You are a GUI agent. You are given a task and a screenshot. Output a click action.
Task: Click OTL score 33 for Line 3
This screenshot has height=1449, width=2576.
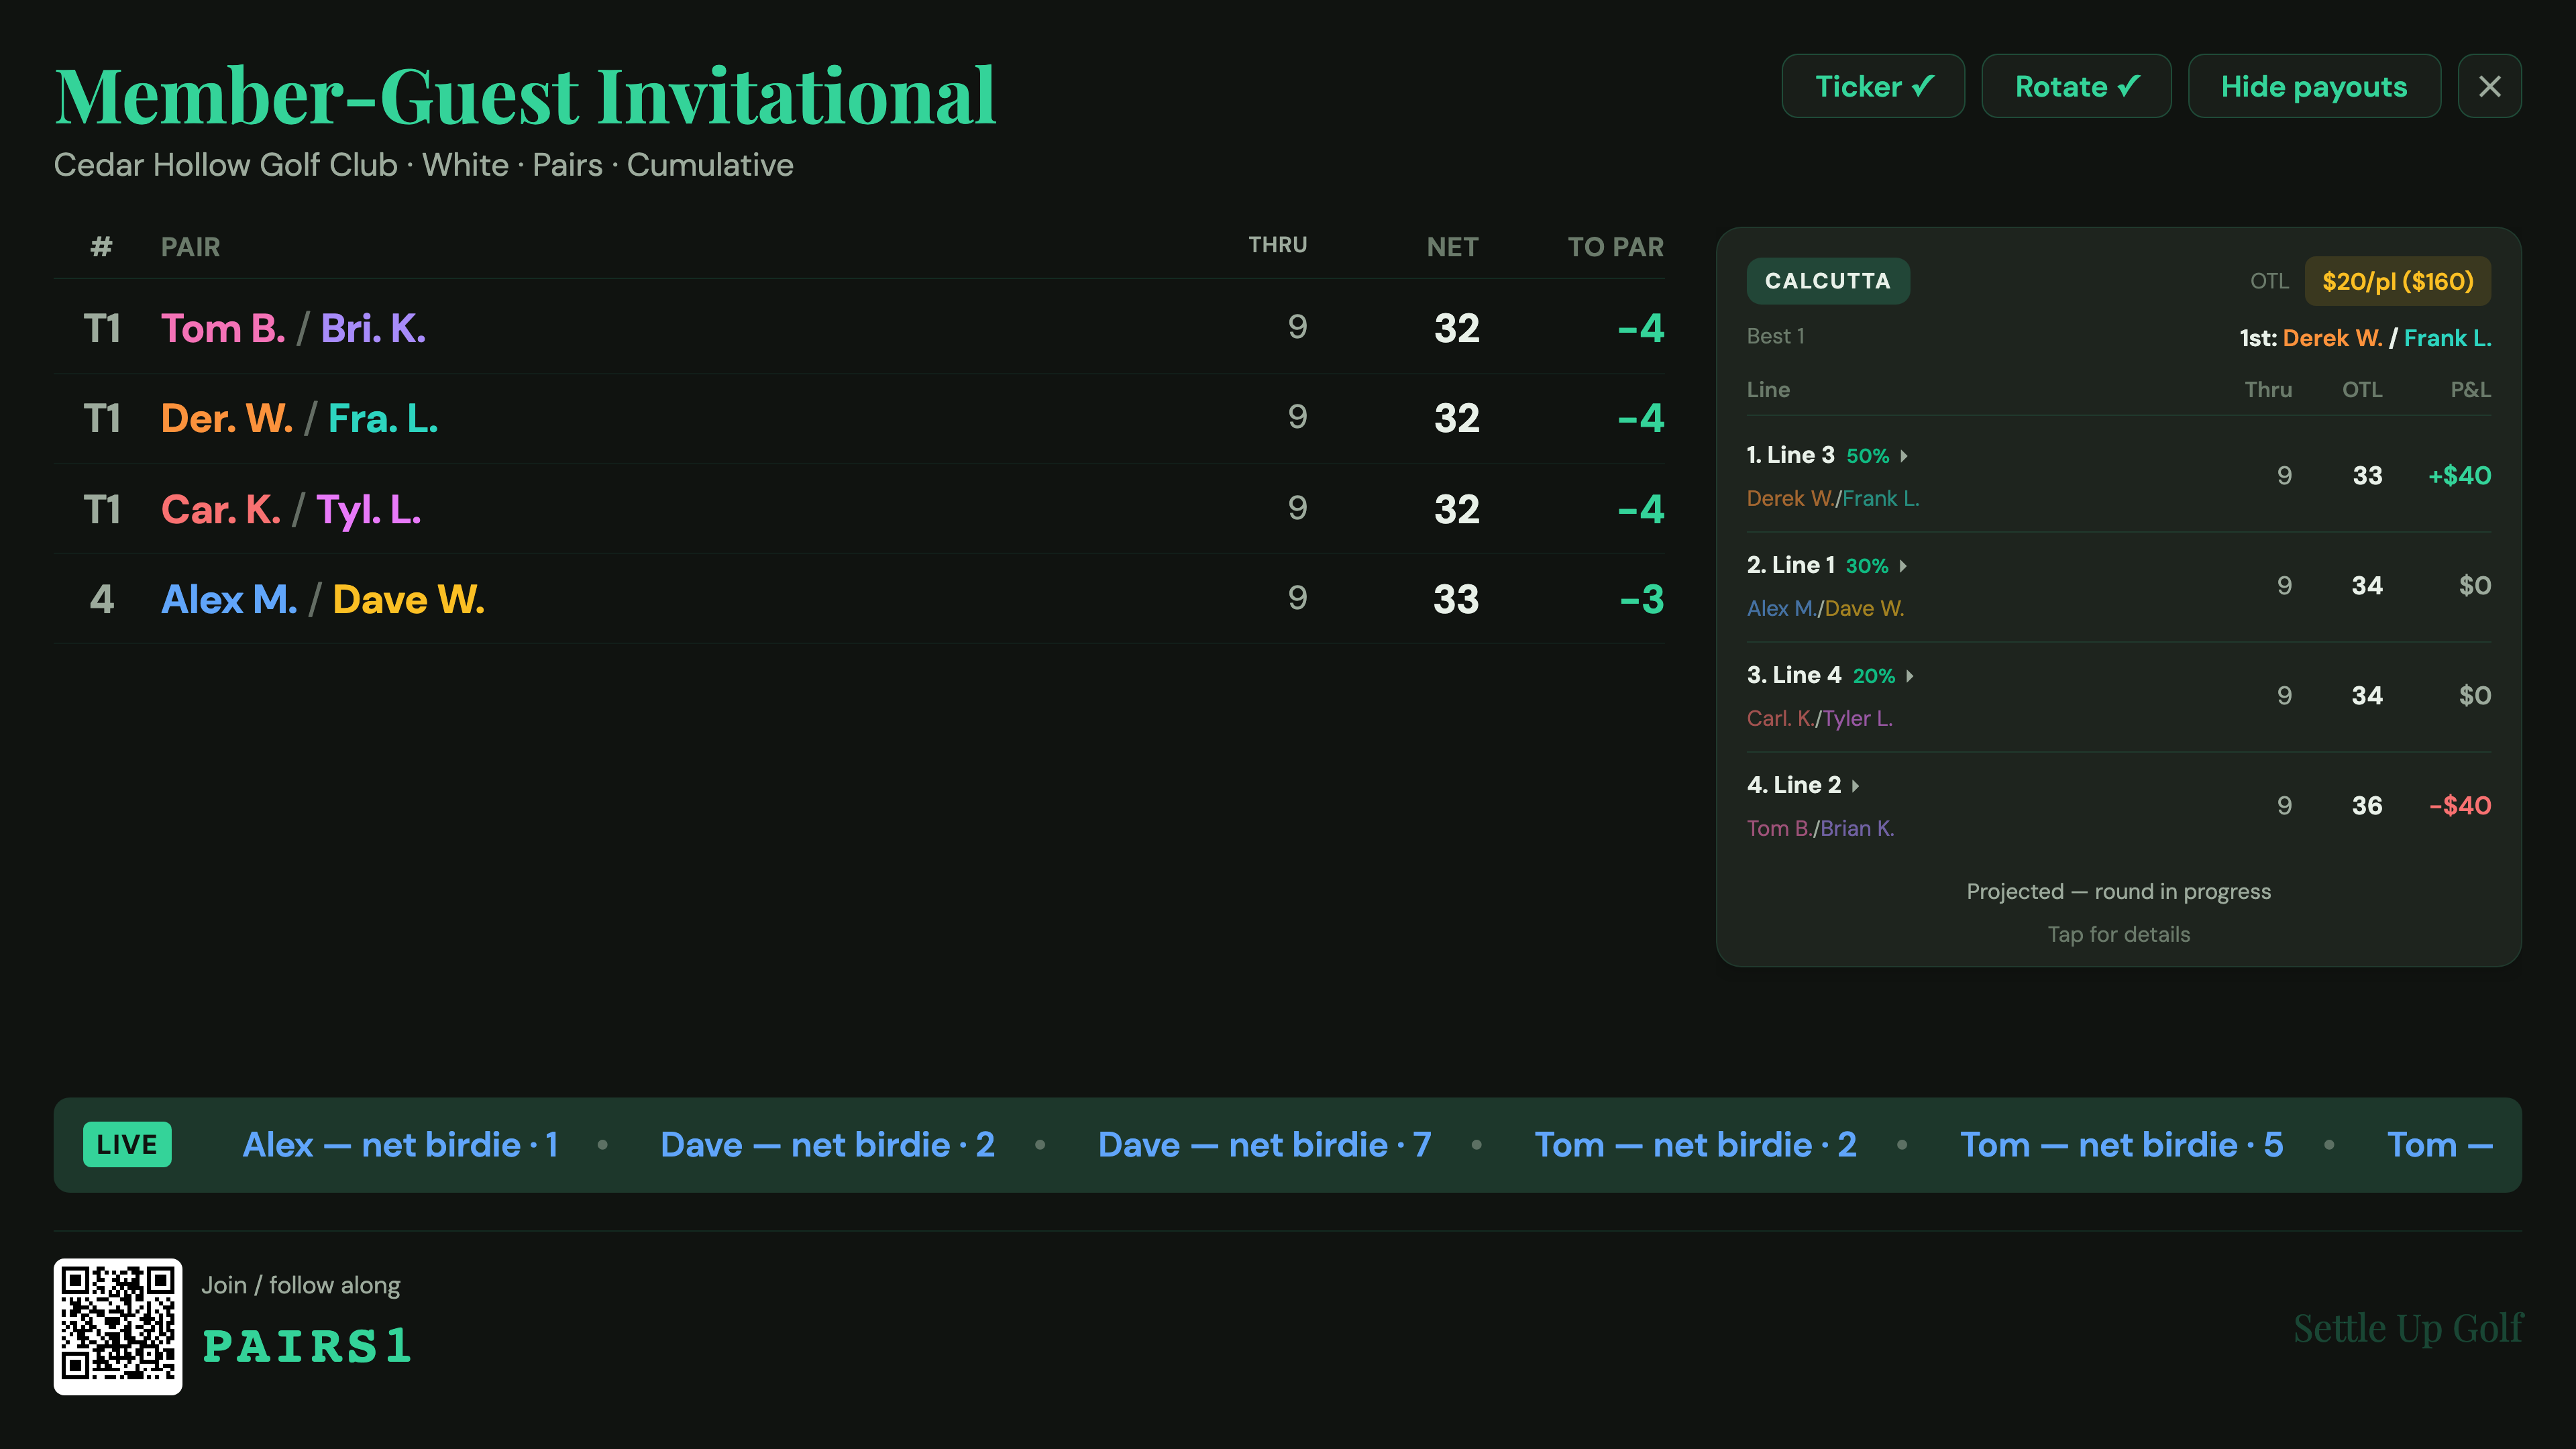(2367, 475)
